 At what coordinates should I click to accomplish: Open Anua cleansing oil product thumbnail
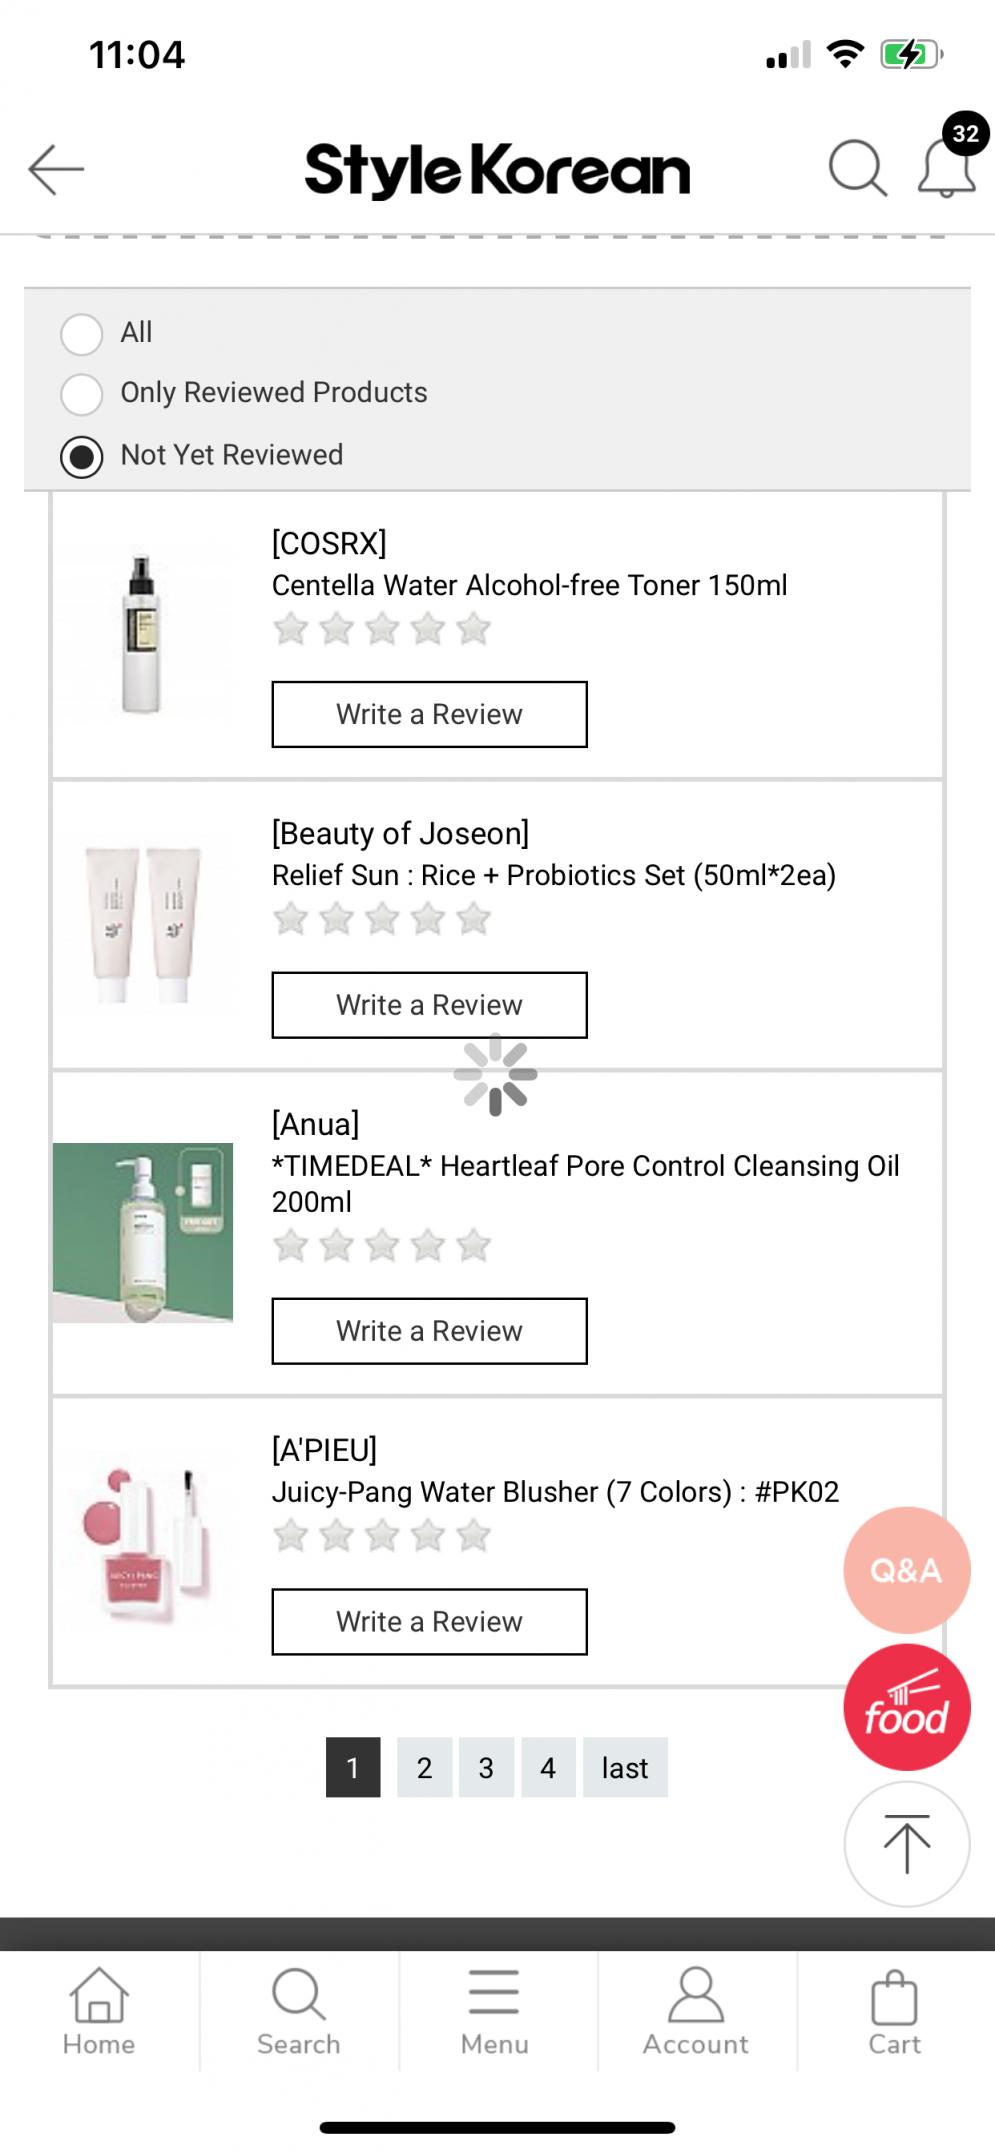pyautogui.click(x=143, y=1232)
